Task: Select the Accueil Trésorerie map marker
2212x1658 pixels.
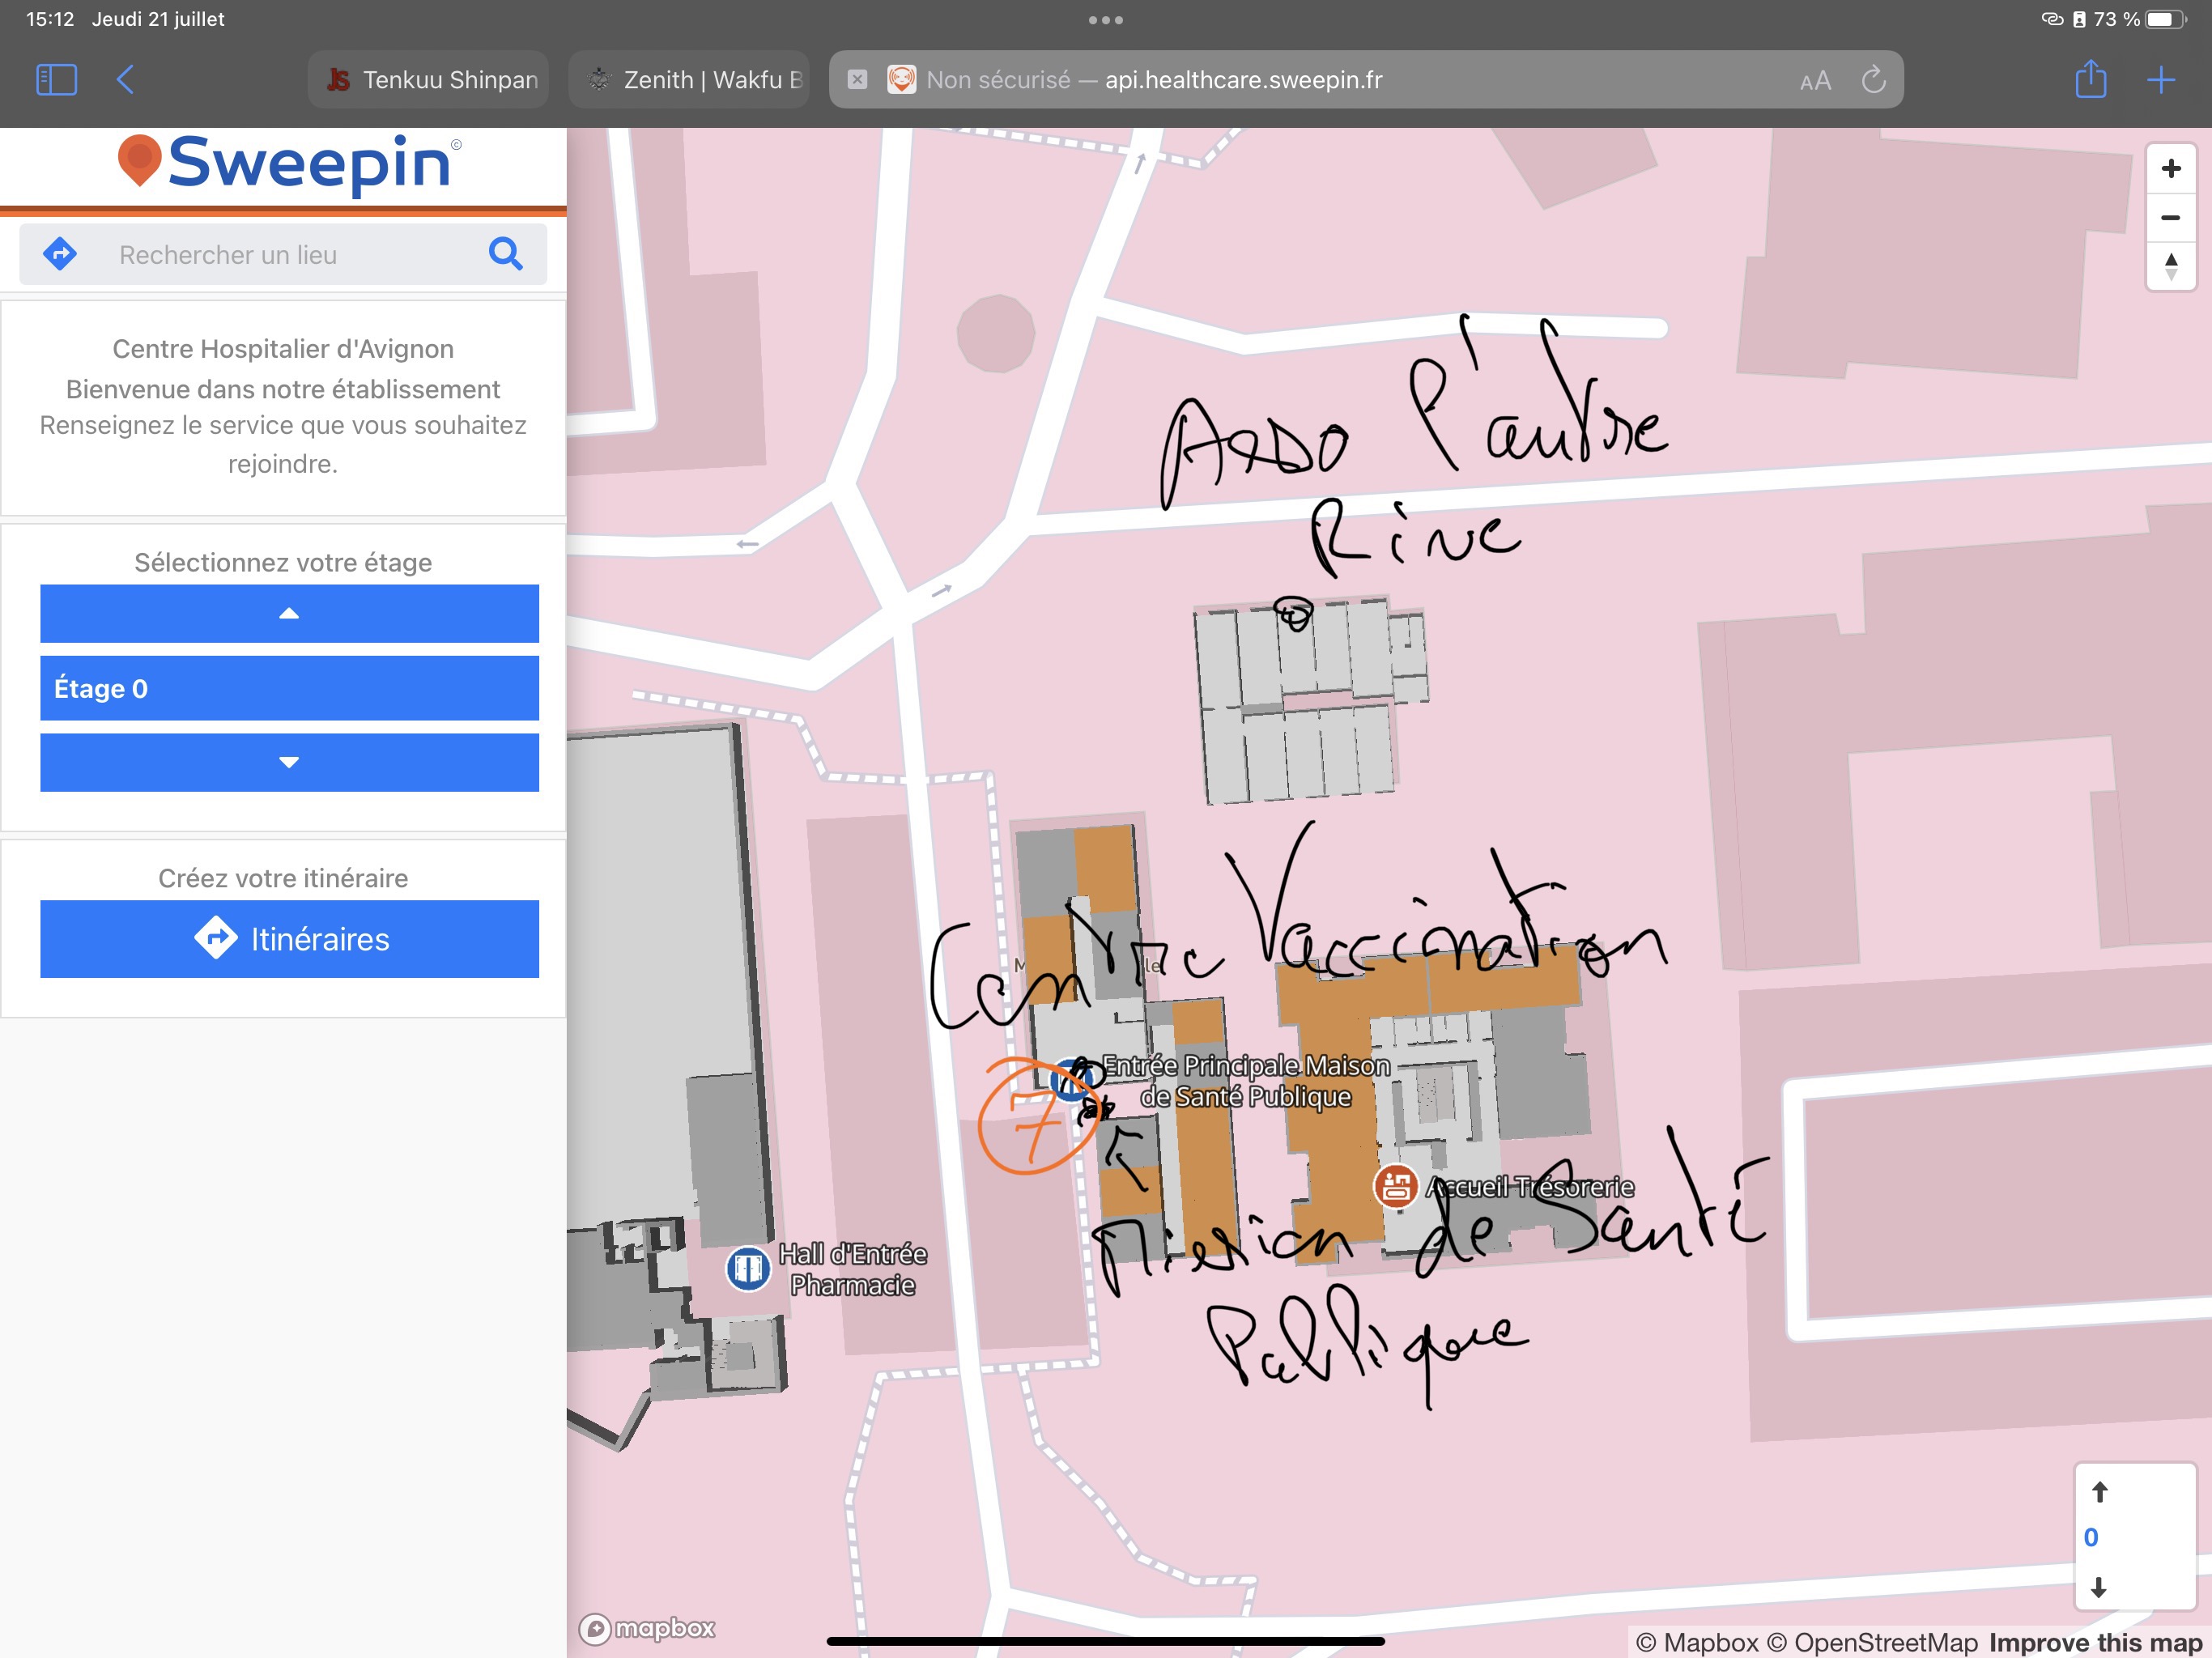Action: pyautogui.click(x=1395, y=1186)
